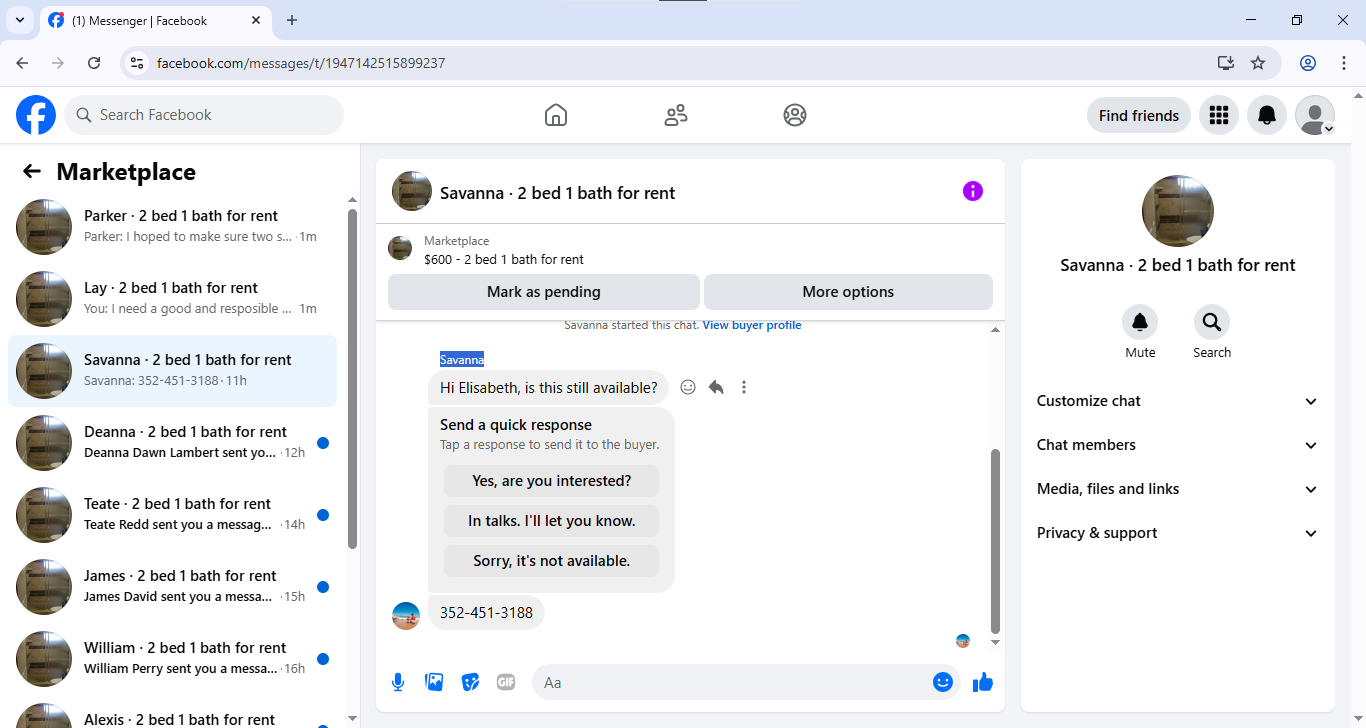The height and width of the screenshot is (728, 1366).
Task: Open Chrome three-dot menu
Action: (1344, 63)
